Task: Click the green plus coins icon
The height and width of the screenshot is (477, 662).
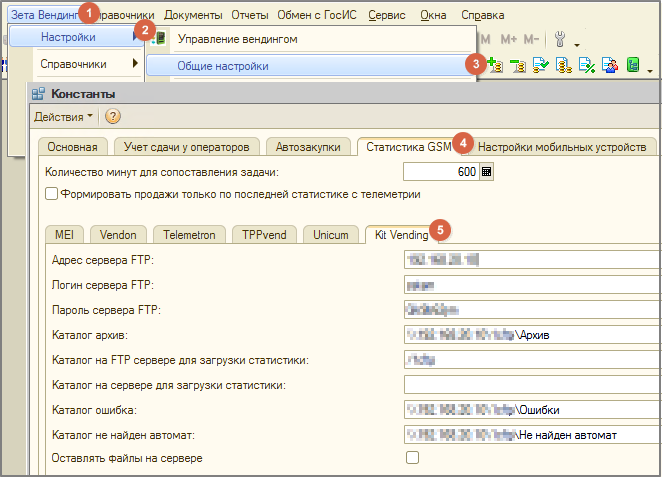Action: pyautogui.click(x=495, y=65)
